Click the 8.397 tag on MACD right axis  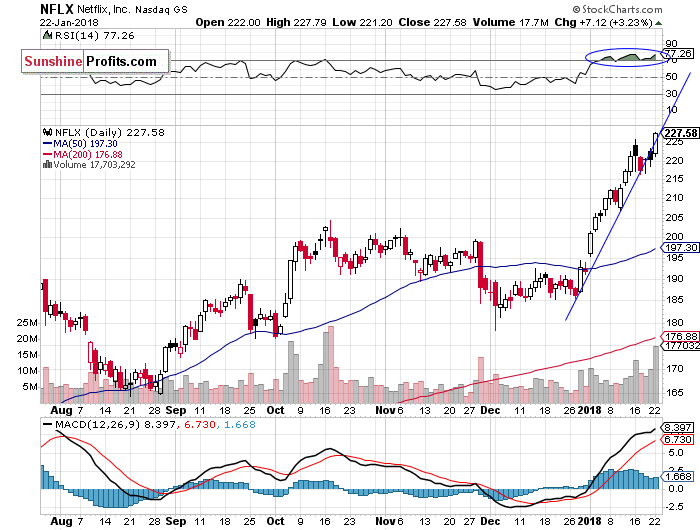[678, 427]
